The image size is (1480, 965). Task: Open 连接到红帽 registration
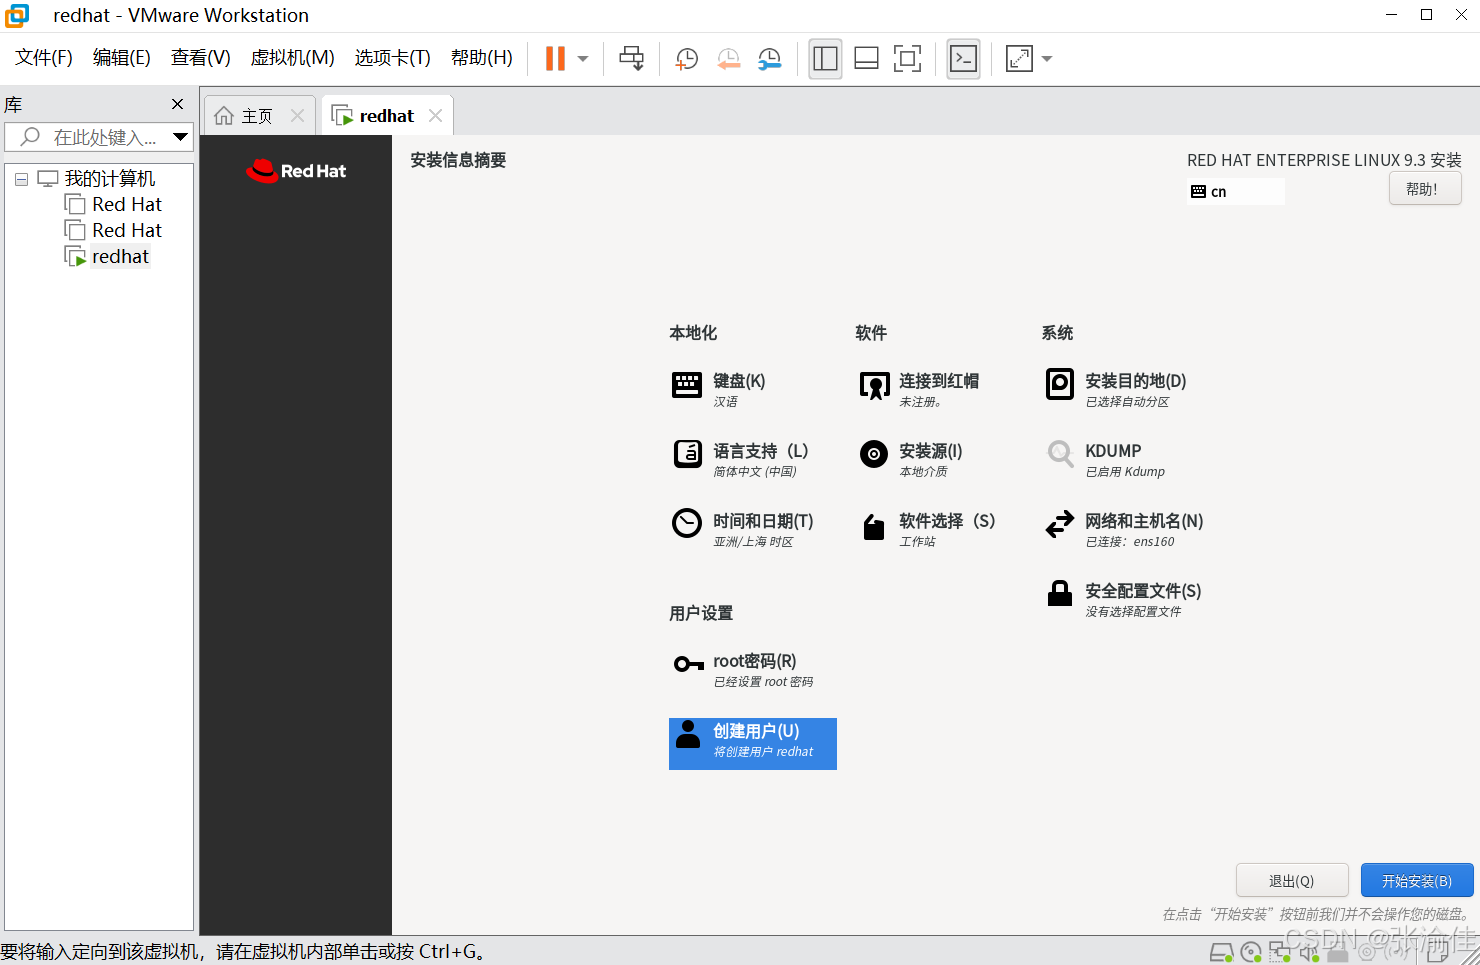(x=920, y=389)
